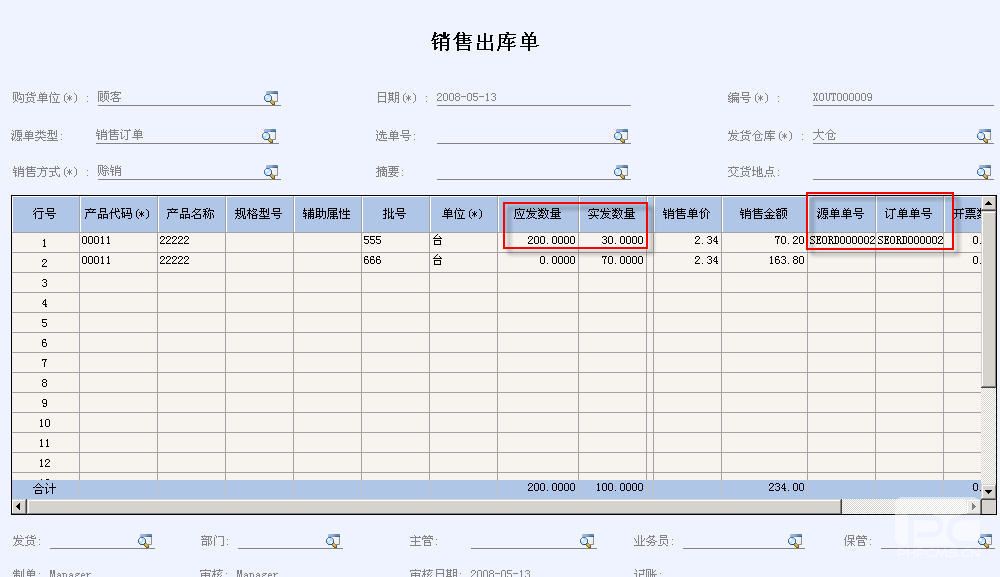The height and width of the screenshot is (577, 1000).
Task: Open the 摘要 lookup icon
Action: point(621,172)
